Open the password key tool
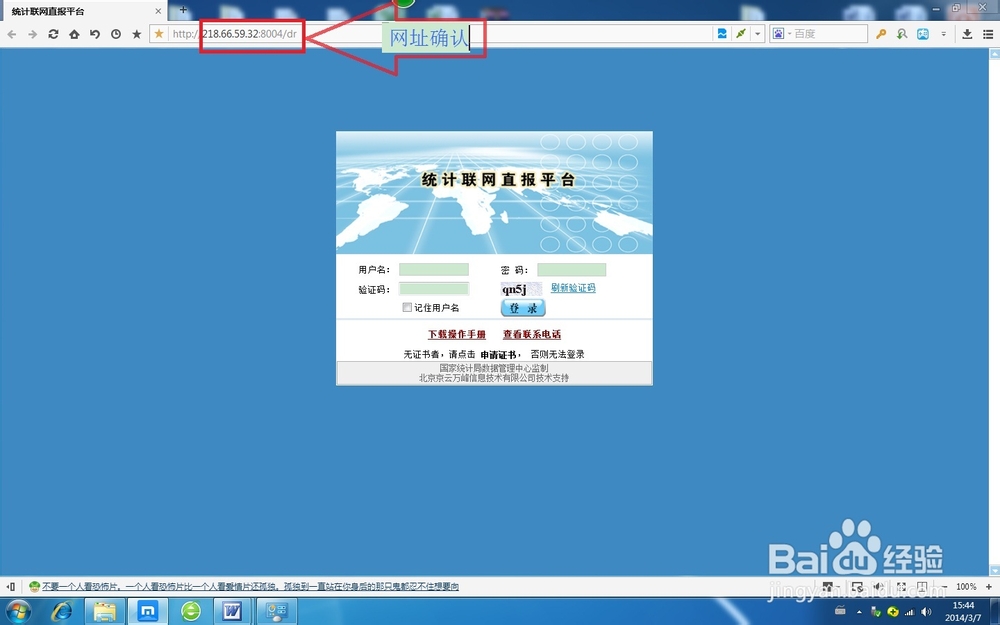The width and height of the screenshot is (1000, 625). pyautogui.click(x=881, y=34)
